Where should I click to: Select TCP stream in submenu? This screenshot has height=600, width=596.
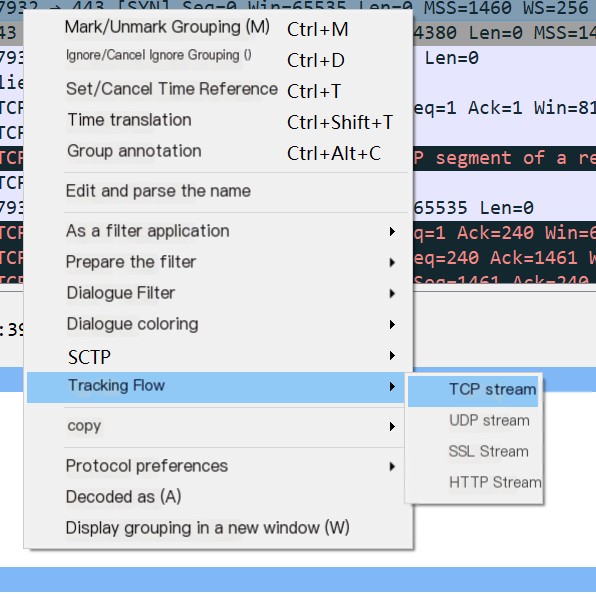click(473, 390)
